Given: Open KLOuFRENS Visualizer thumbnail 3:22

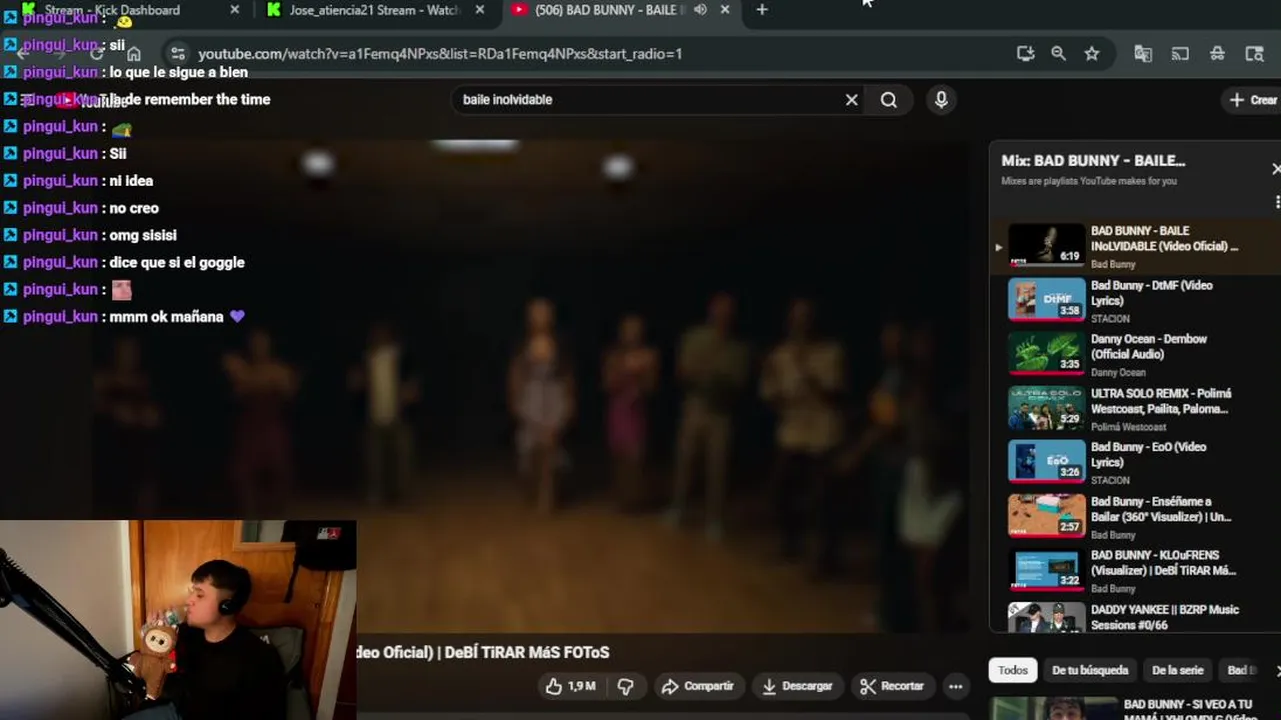Looking at the screenshot, I should (x=1046, y=570).
